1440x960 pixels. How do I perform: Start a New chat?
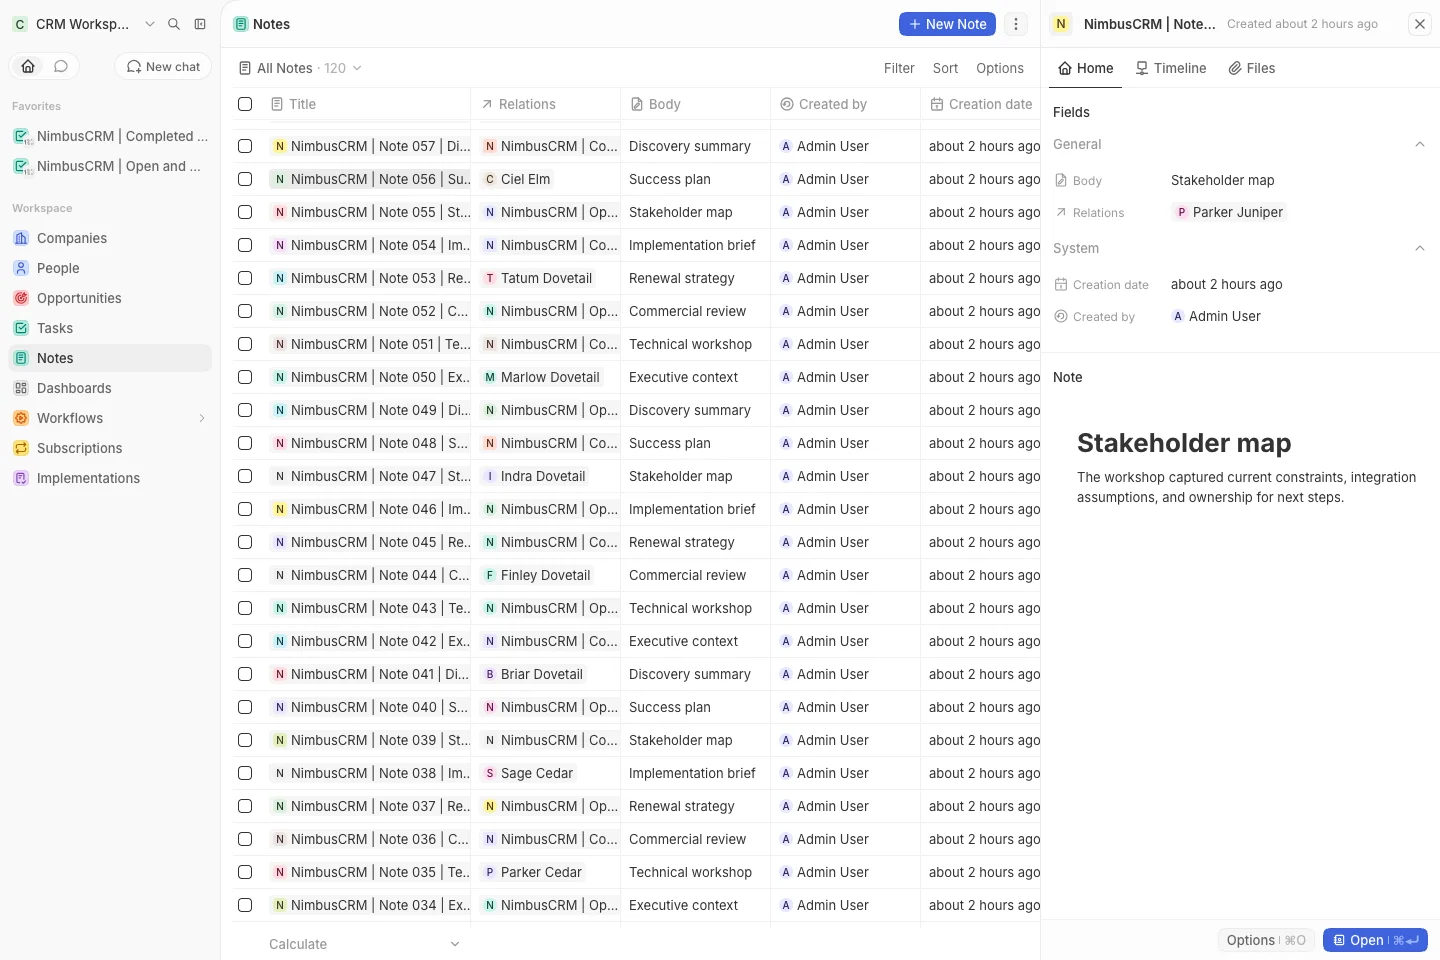pos(163,66)
